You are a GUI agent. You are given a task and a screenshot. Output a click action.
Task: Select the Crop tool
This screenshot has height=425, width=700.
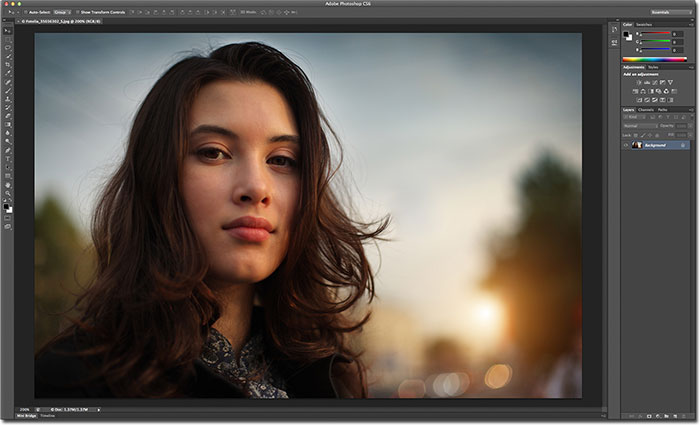point(8,64)
